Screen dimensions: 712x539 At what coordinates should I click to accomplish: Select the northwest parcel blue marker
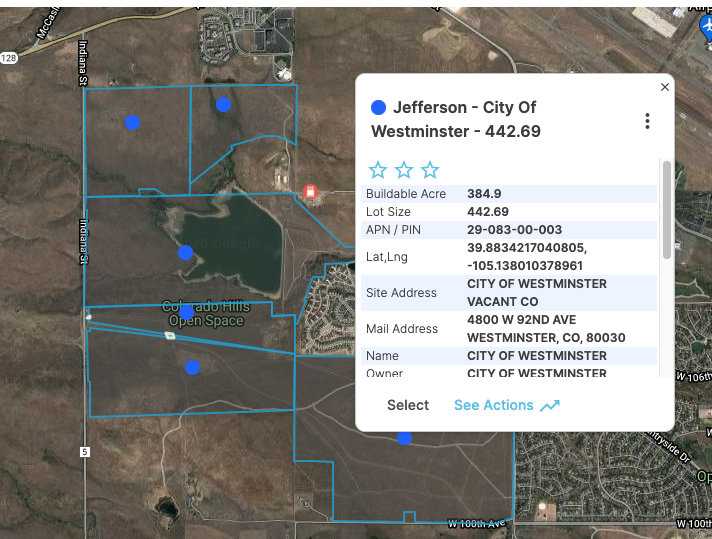[x=132, y=122]
